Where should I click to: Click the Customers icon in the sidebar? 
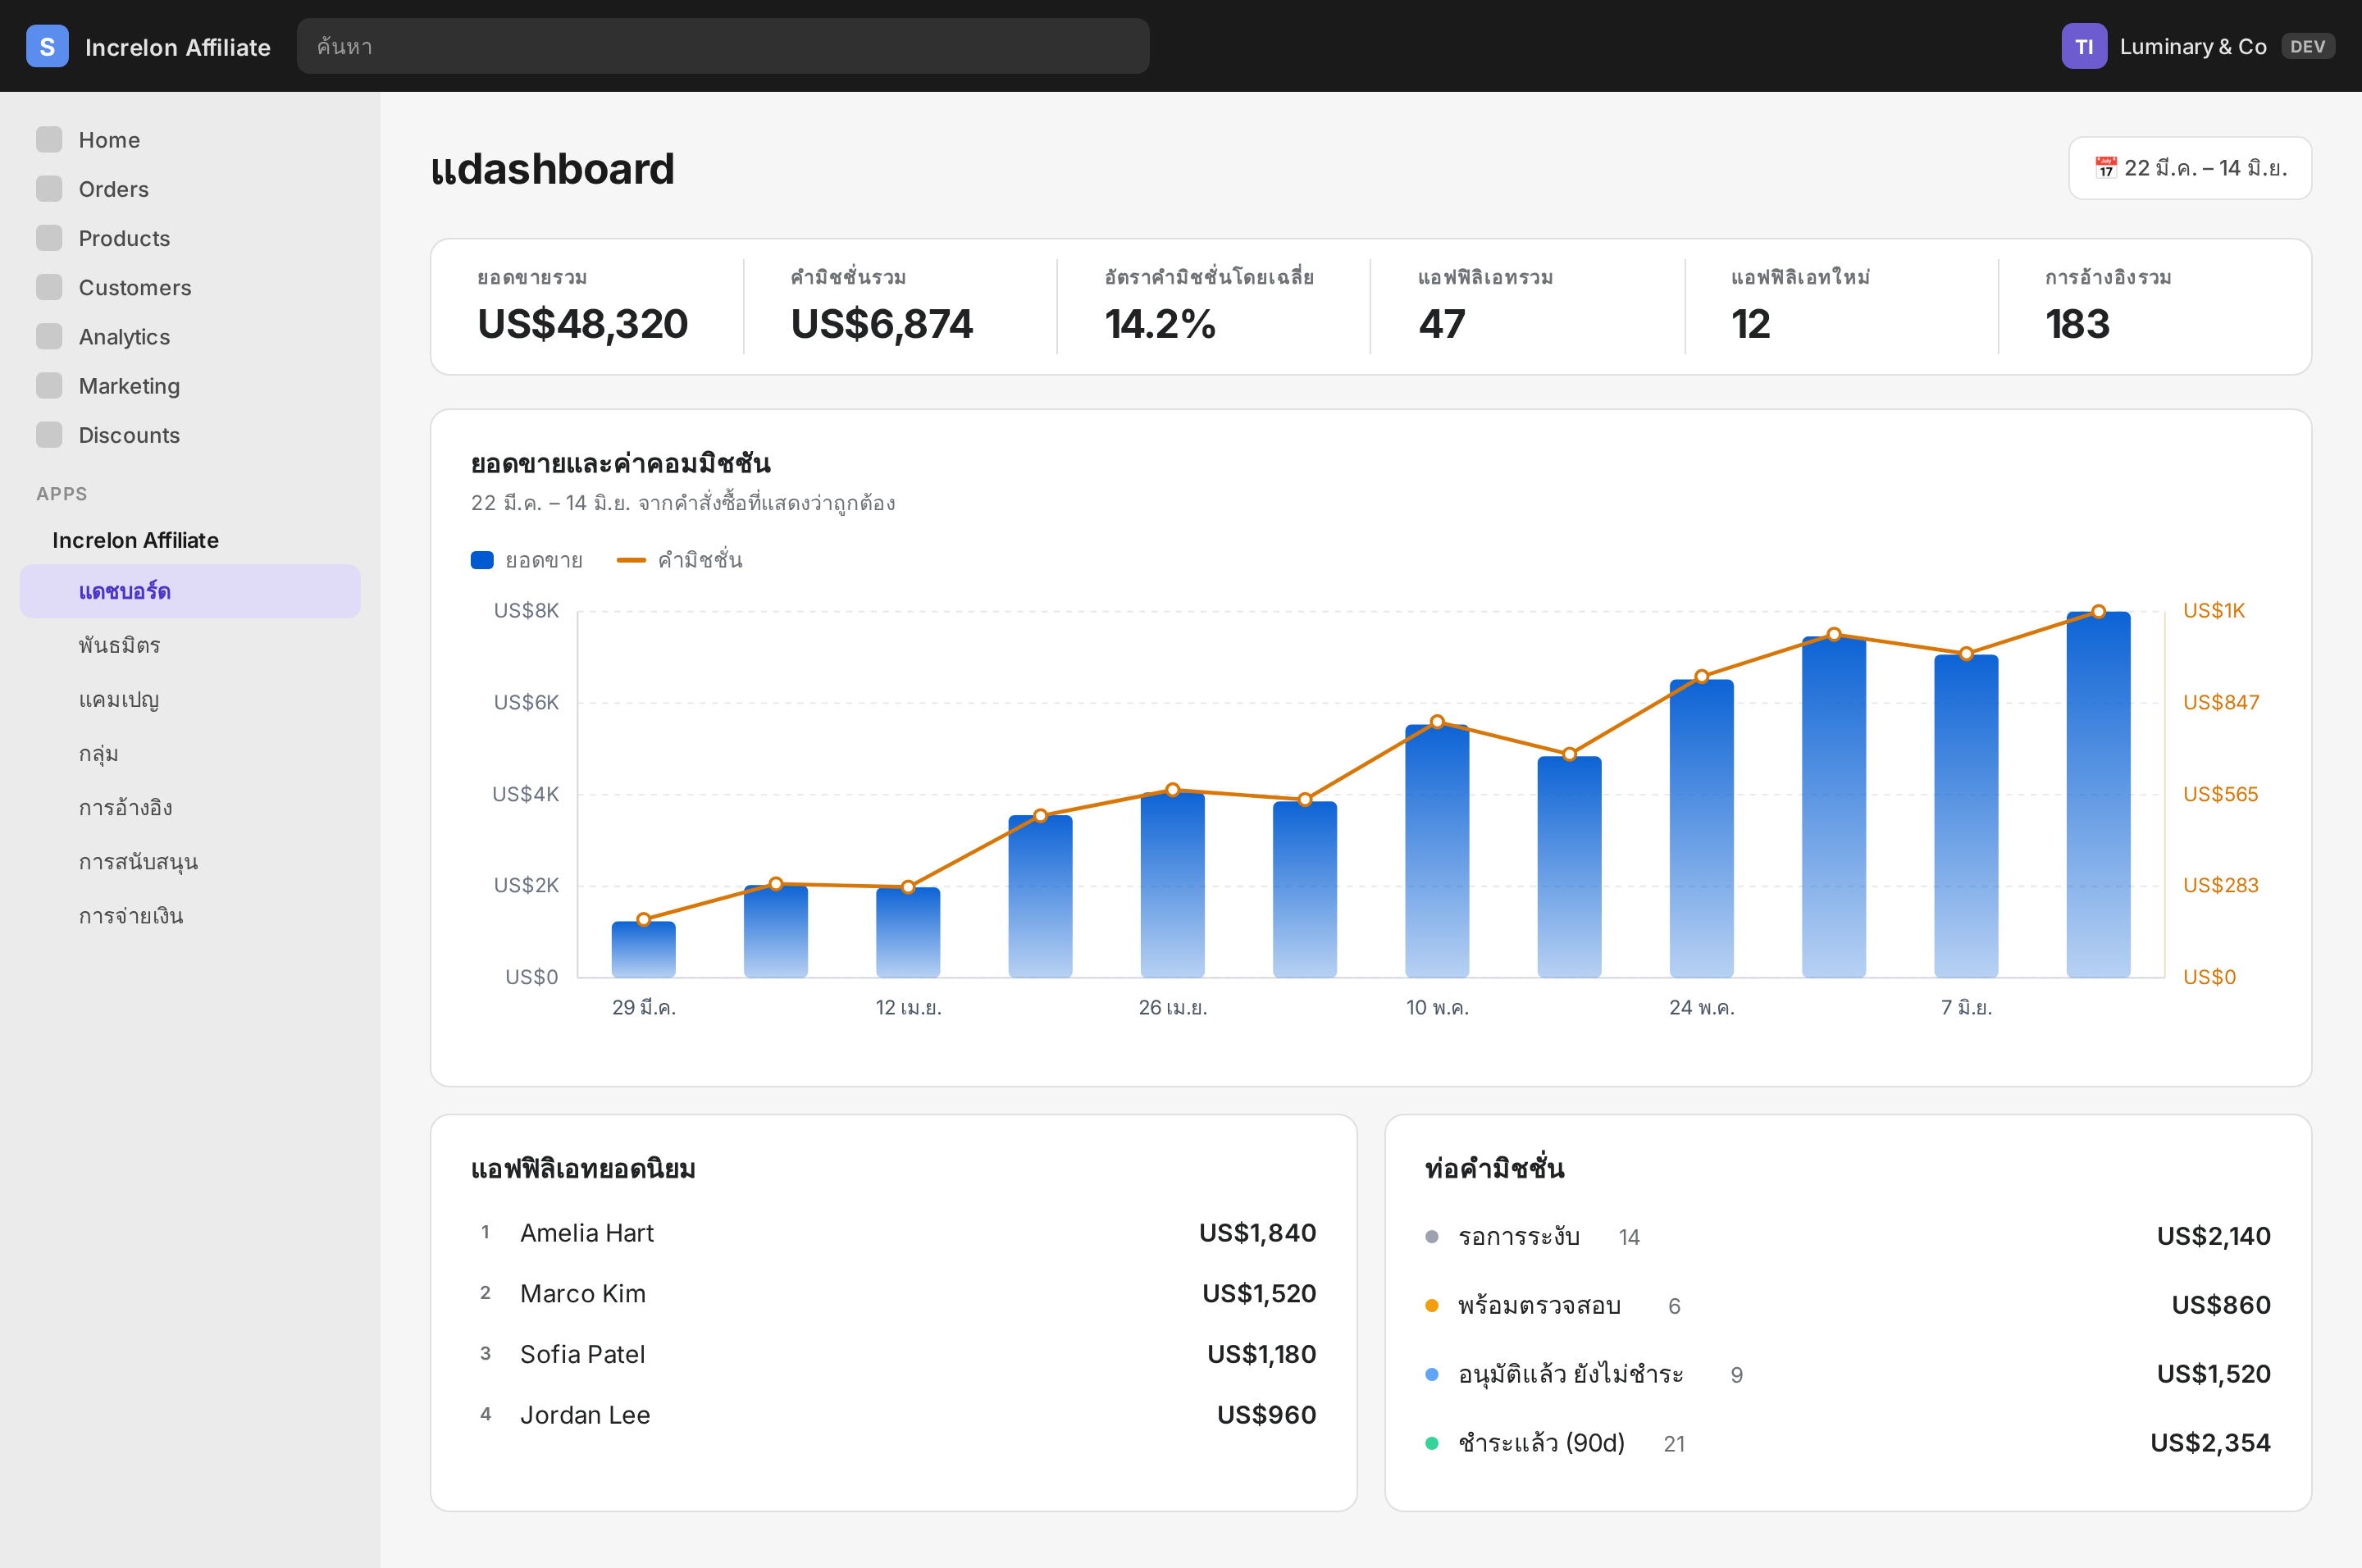pyautogui.click(x=49, y=287)
